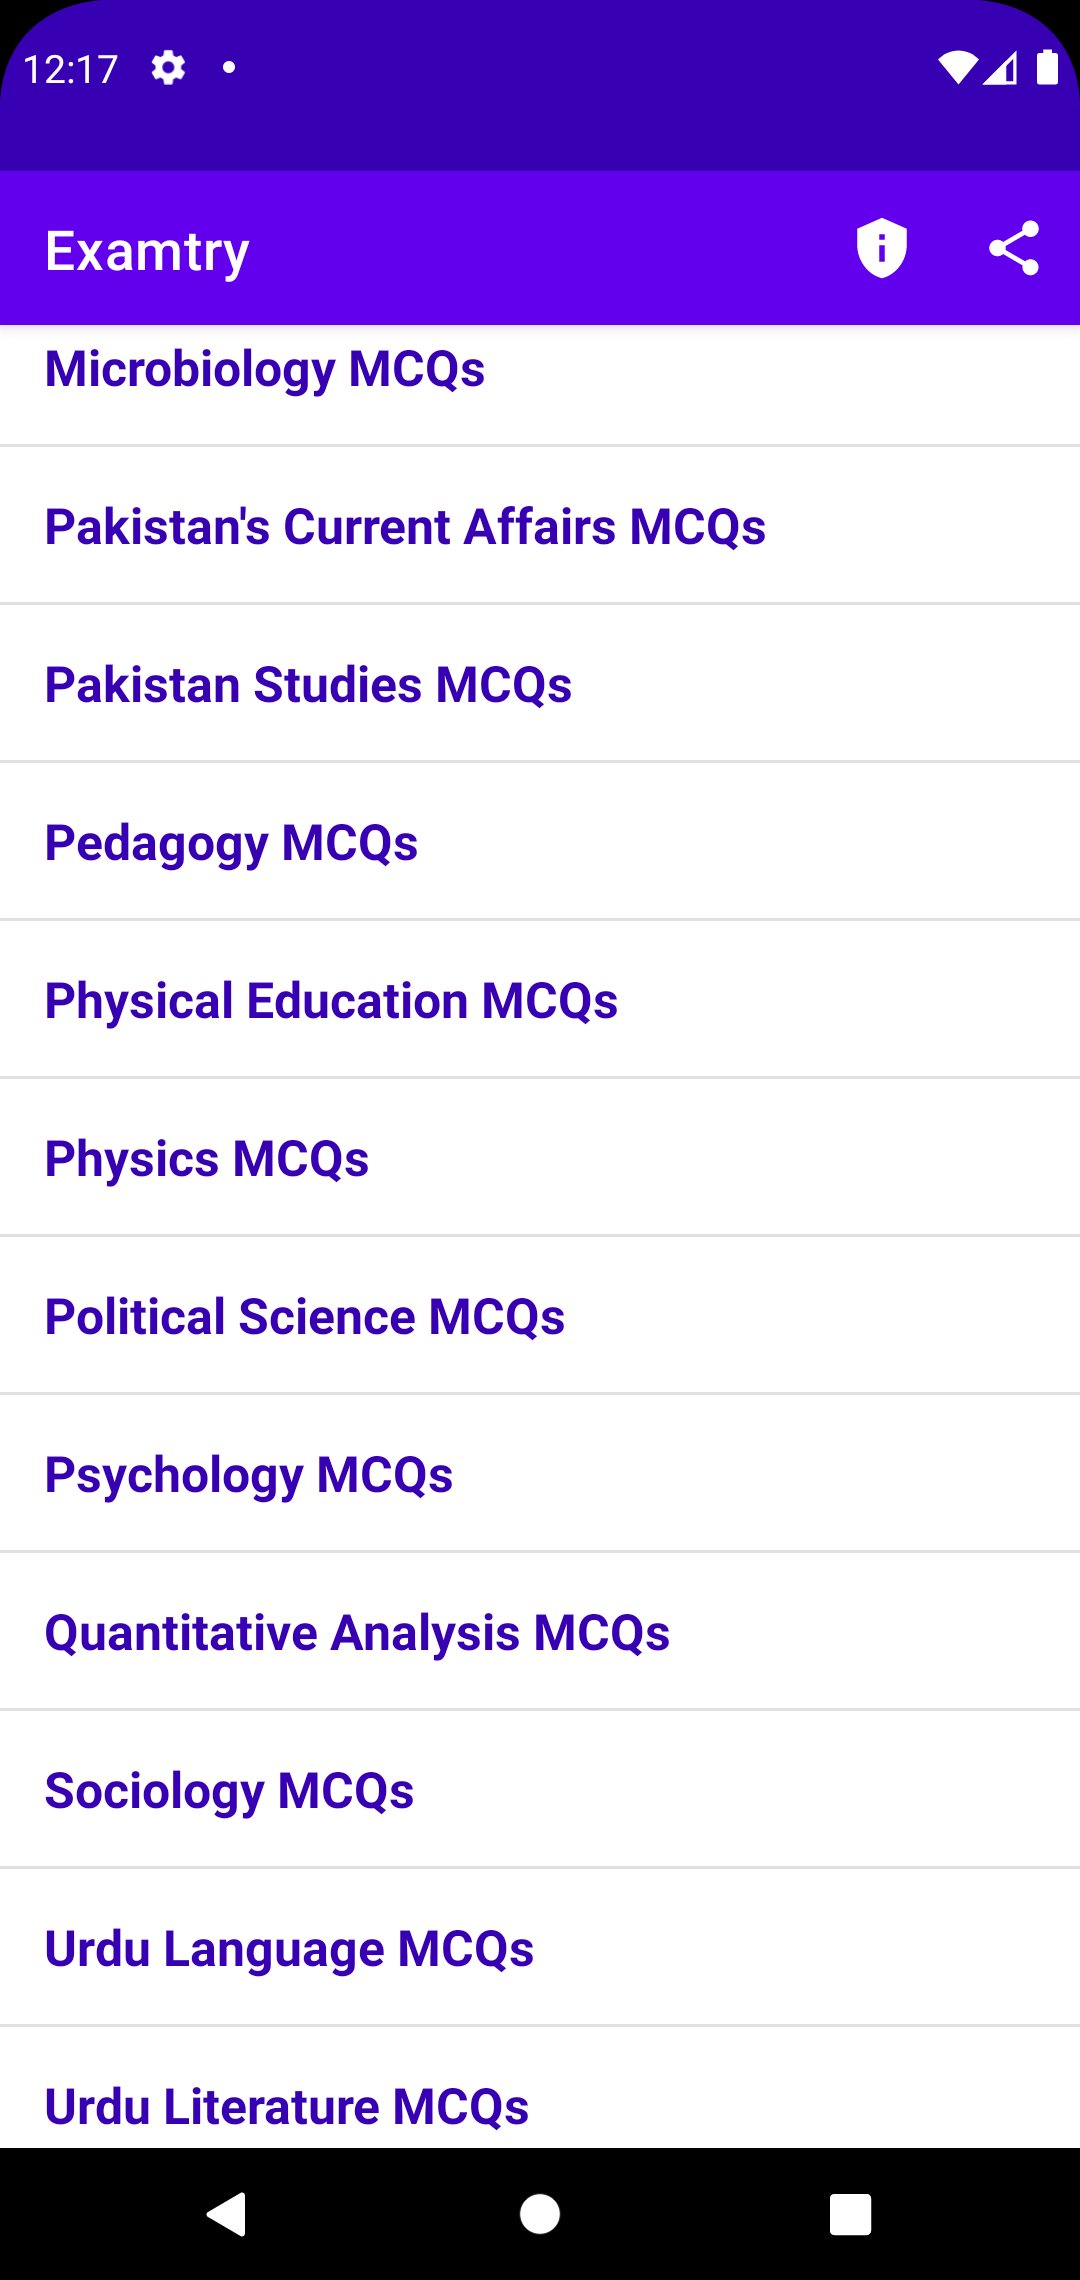Open the privacy policy shield icon
The width and height of the screenshot is (1080, 2280).
tap(881, 248)
